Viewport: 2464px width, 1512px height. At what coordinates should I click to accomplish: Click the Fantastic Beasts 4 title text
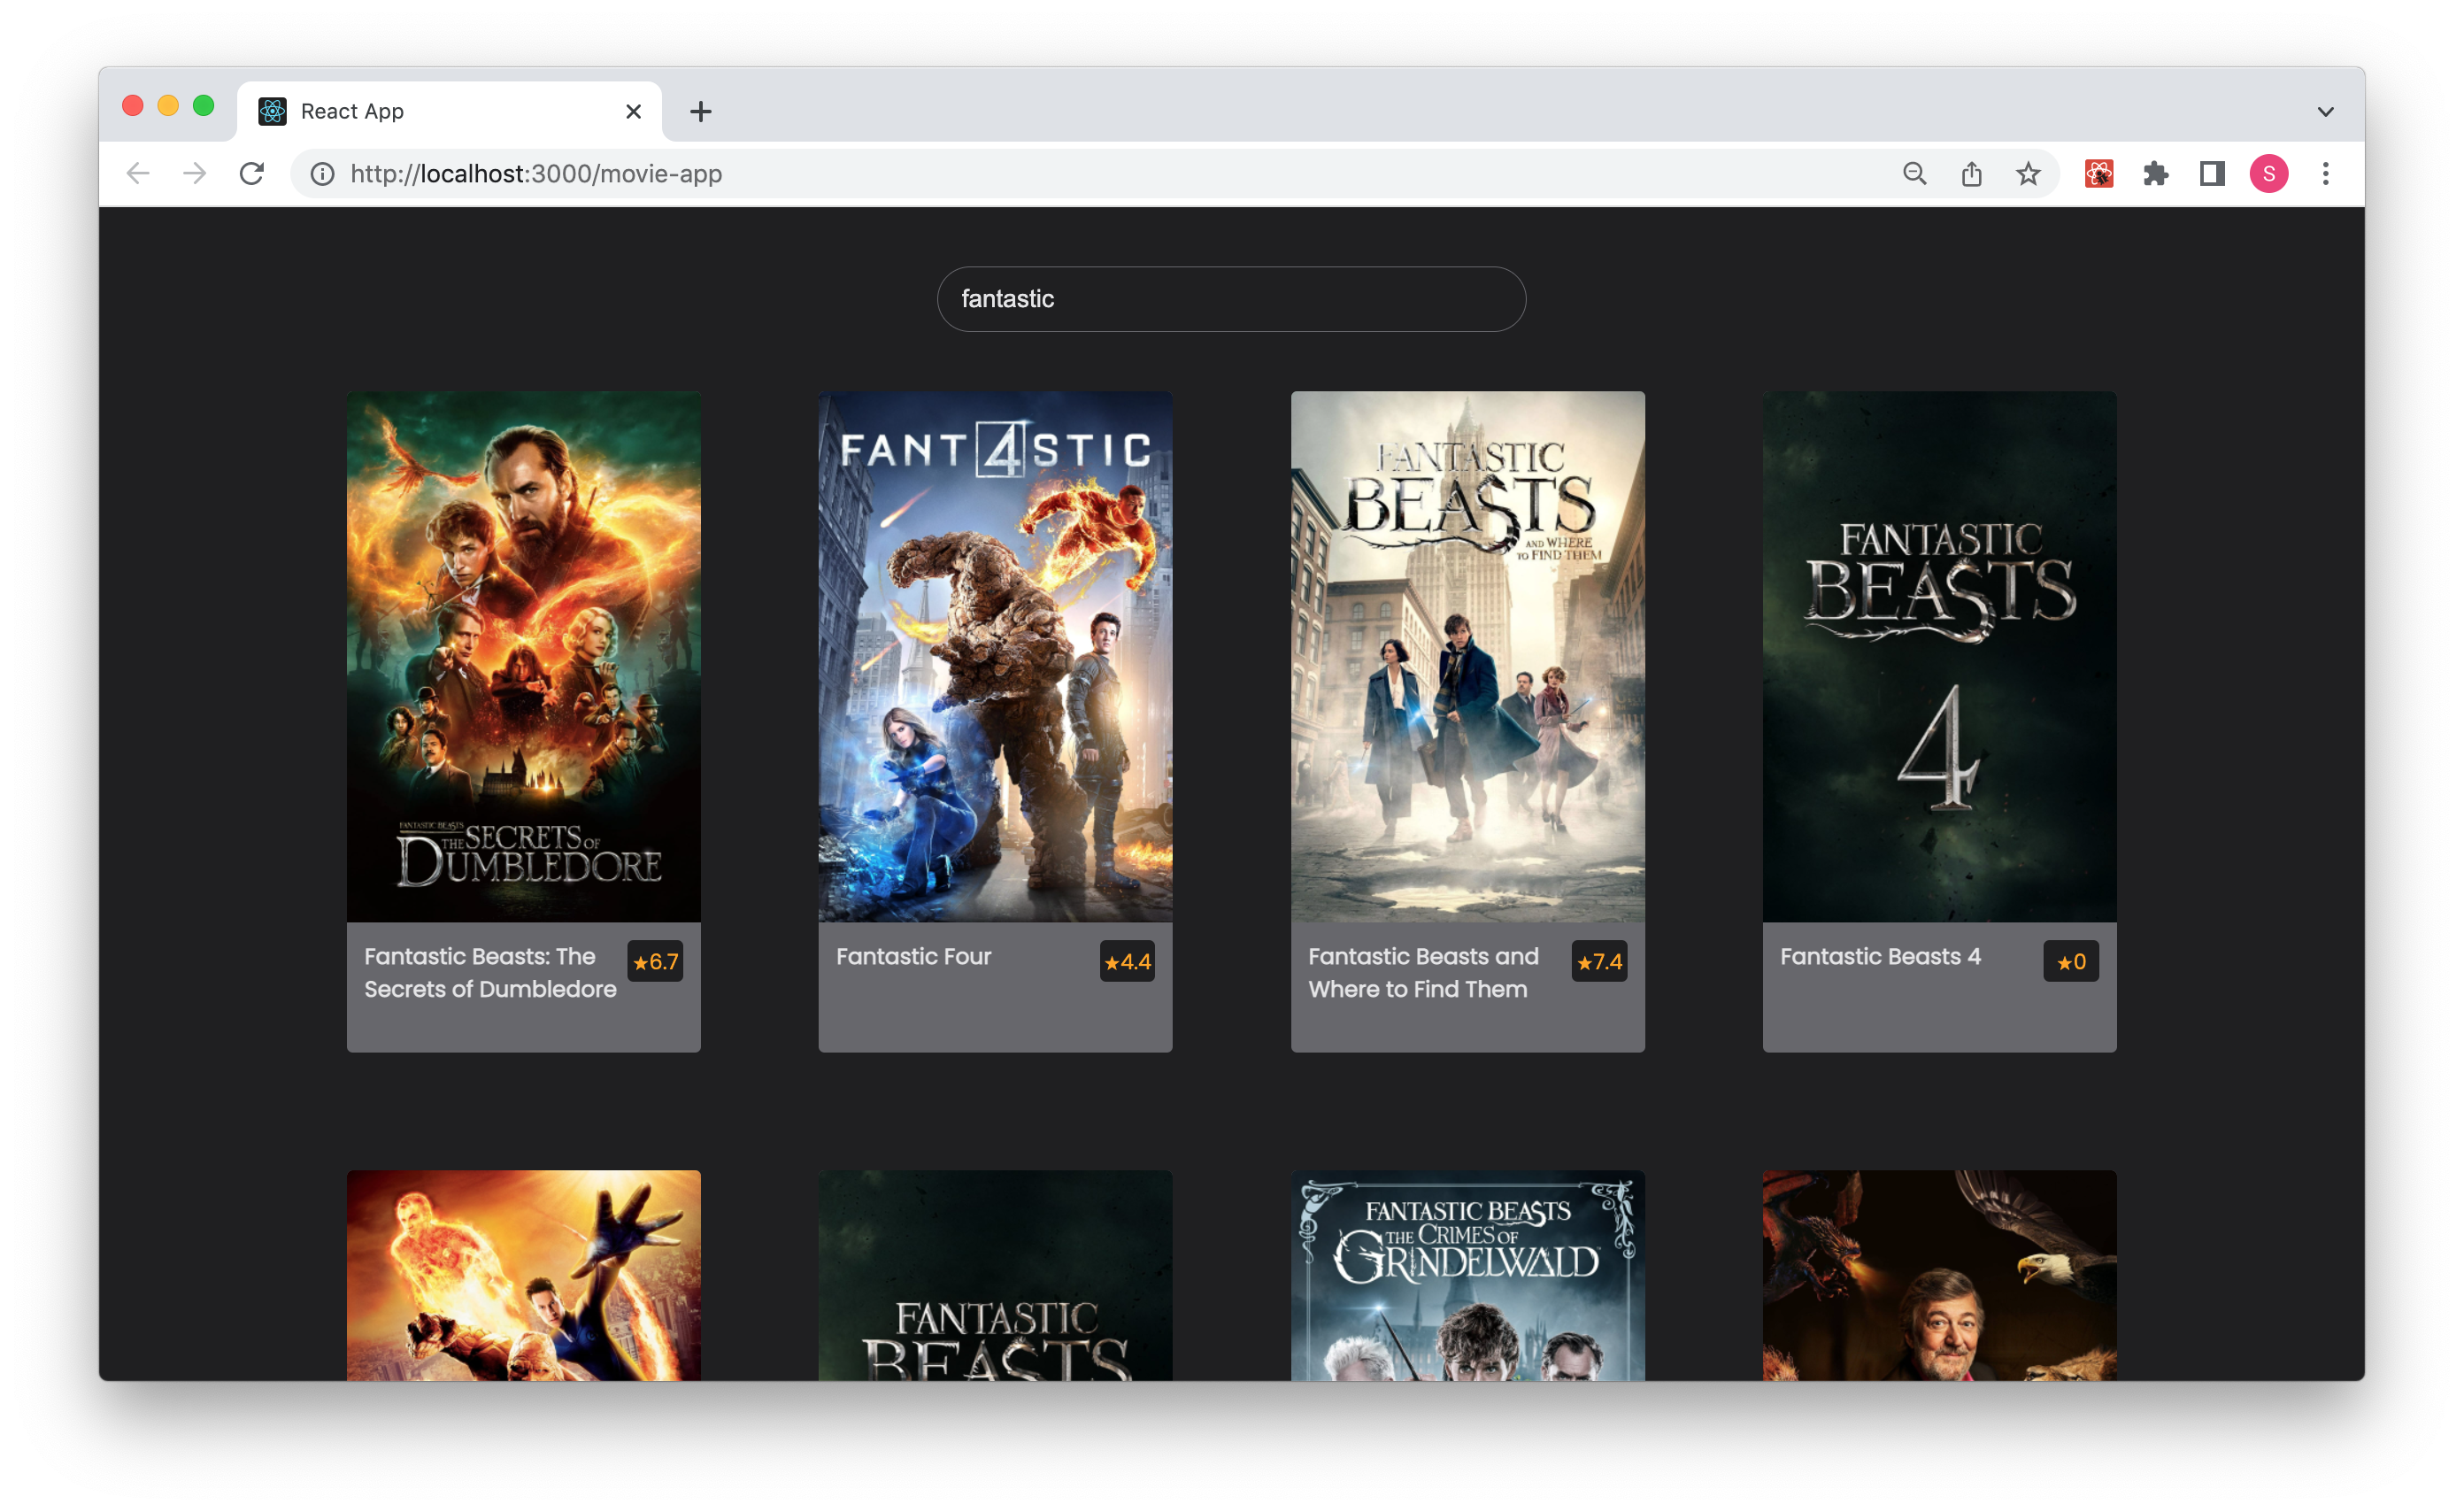point(1880,956)
